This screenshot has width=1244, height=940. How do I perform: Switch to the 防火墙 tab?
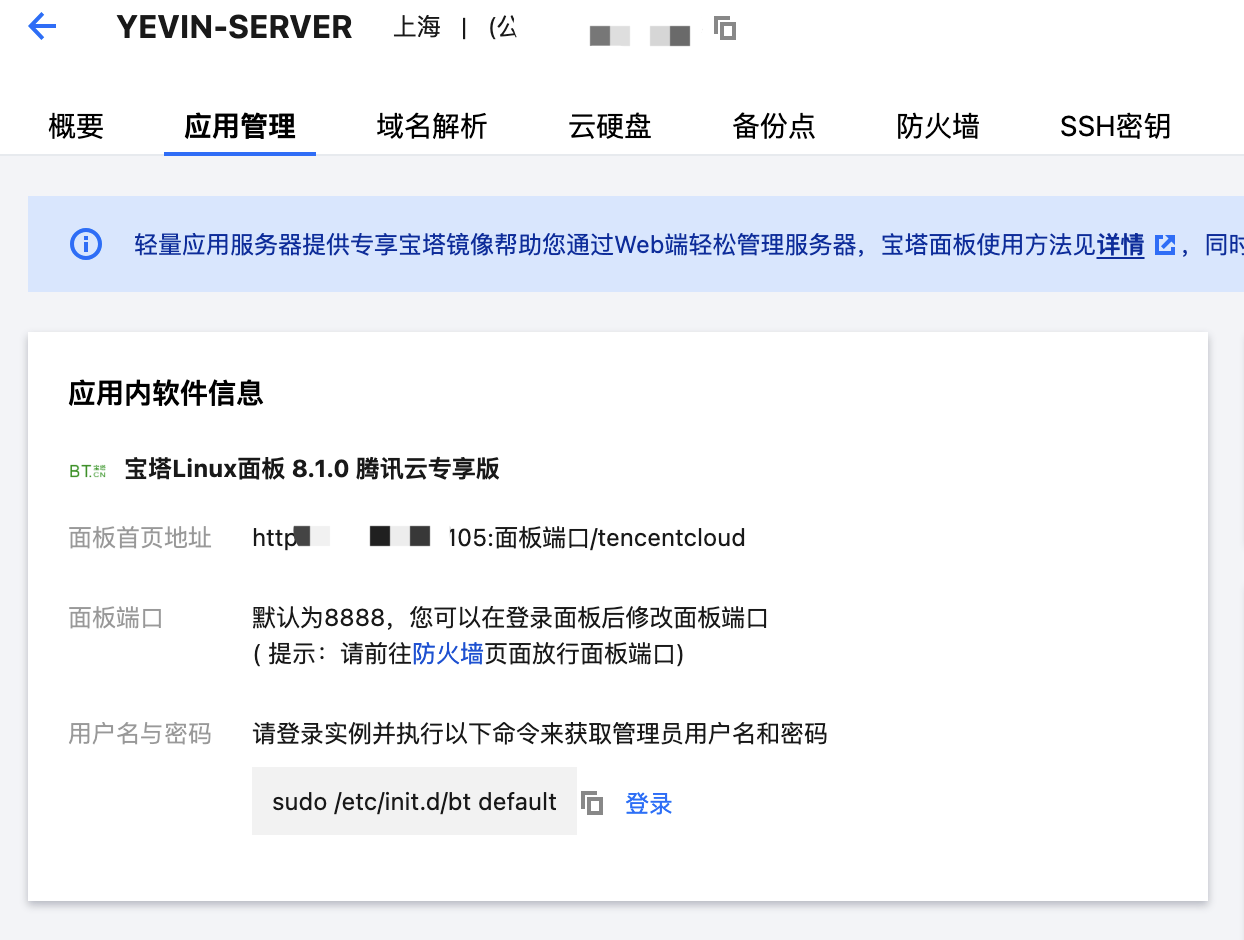[938, 127]
